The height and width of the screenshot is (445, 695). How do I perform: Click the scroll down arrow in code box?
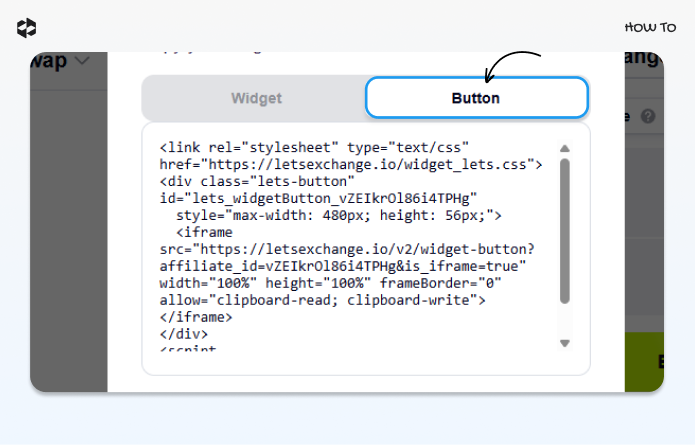pos(564,343)
